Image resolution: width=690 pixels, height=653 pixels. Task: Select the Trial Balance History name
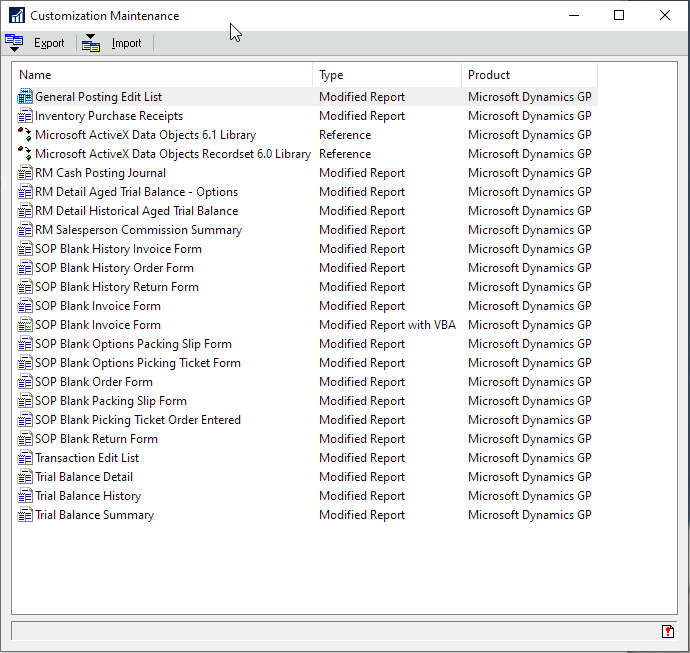(x=88, y=496)
